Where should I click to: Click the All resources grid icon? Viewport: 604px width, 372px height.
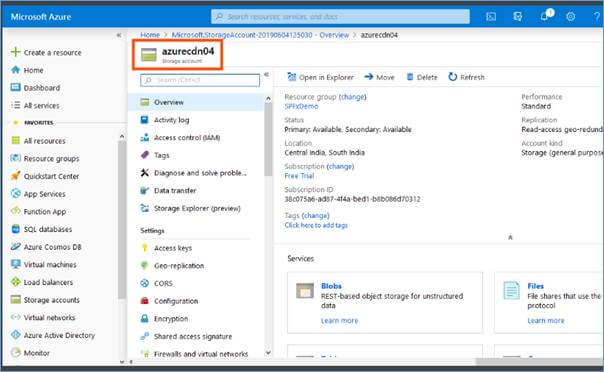pyautogui.click(x=15, y=140)
